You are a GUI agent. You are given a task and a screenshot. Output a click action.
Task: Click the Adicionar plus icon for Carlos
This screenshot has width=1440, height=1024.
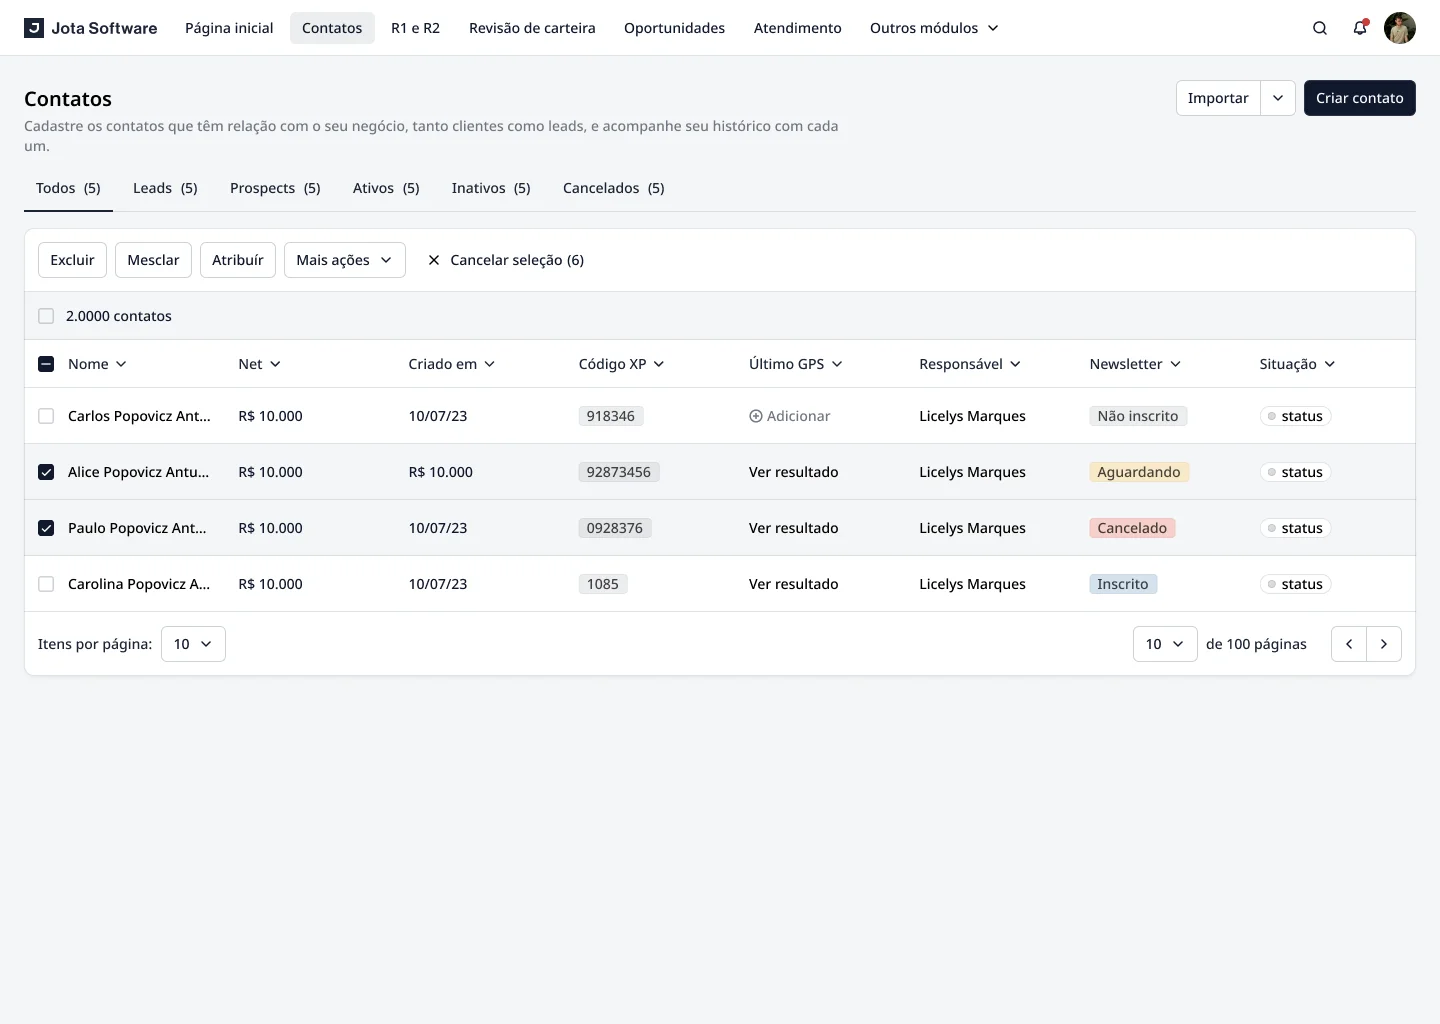coord(756,416)
